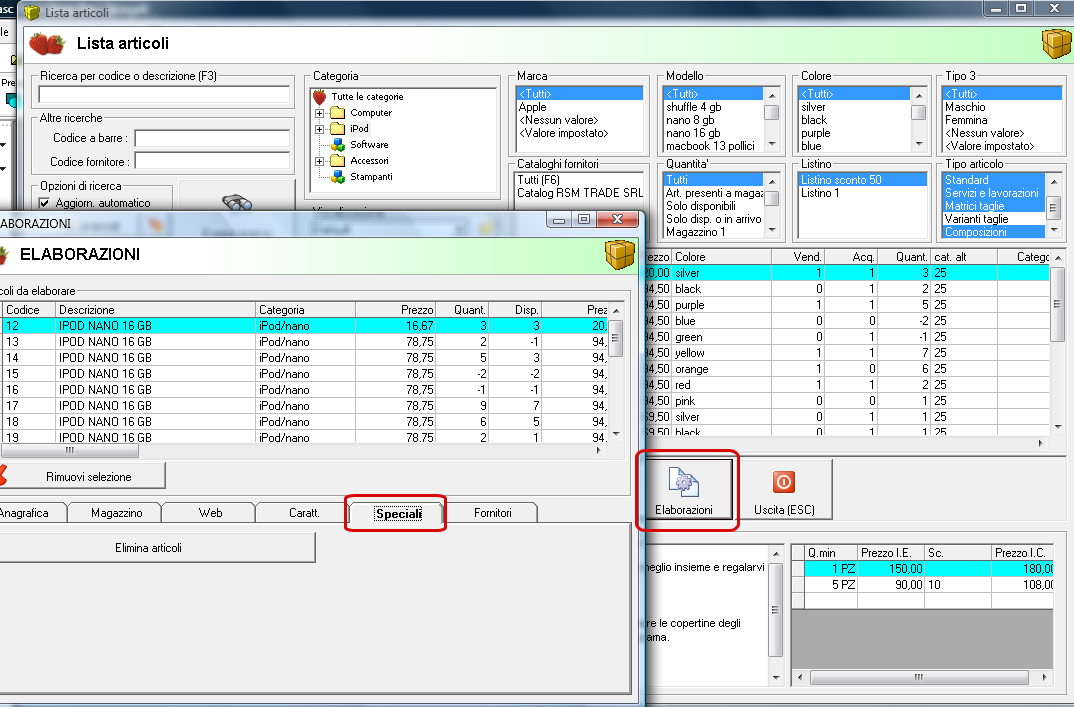The image size is (1074, 707).
Task: Select the Tutte le categorie strawberry icon
Action: click(x=319, y=97)
